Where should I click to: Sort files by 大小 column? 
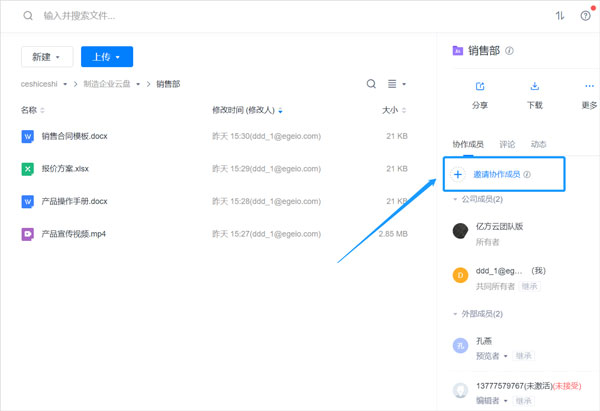click(x=394, y=110)
